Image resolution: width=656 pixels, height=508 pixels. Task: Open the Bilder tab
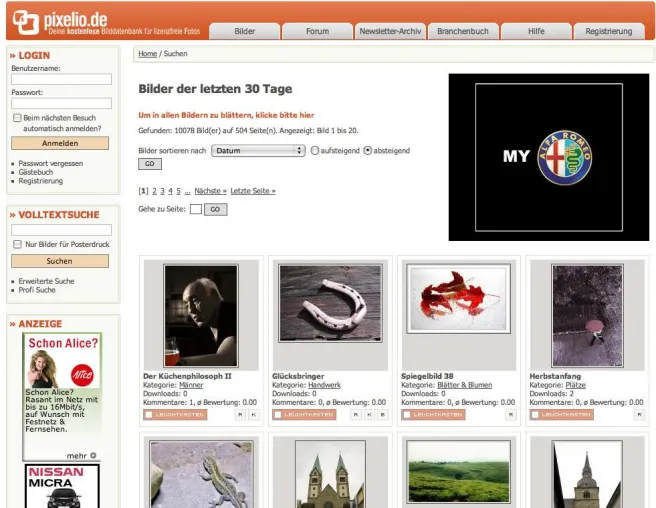pyautogui.click(x=244, y=31)
